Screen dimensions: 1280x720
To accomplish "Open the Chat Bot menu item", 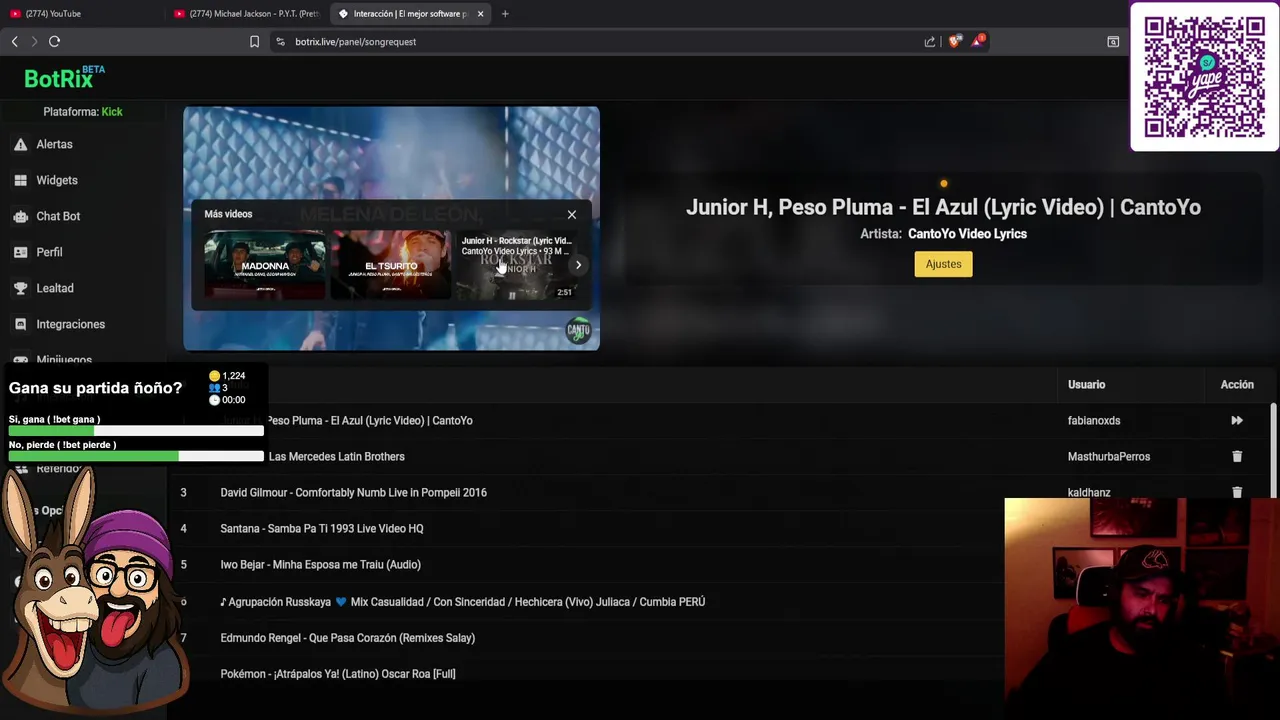I will click(58, 217).
